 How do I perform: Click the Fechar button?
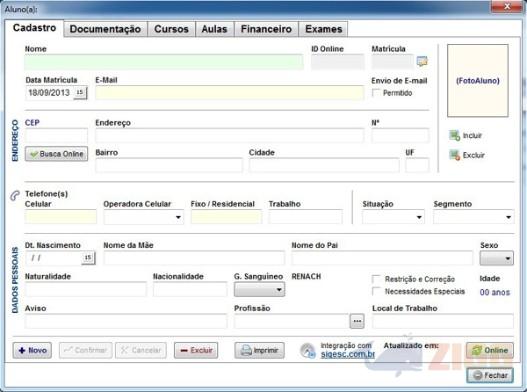490,375
